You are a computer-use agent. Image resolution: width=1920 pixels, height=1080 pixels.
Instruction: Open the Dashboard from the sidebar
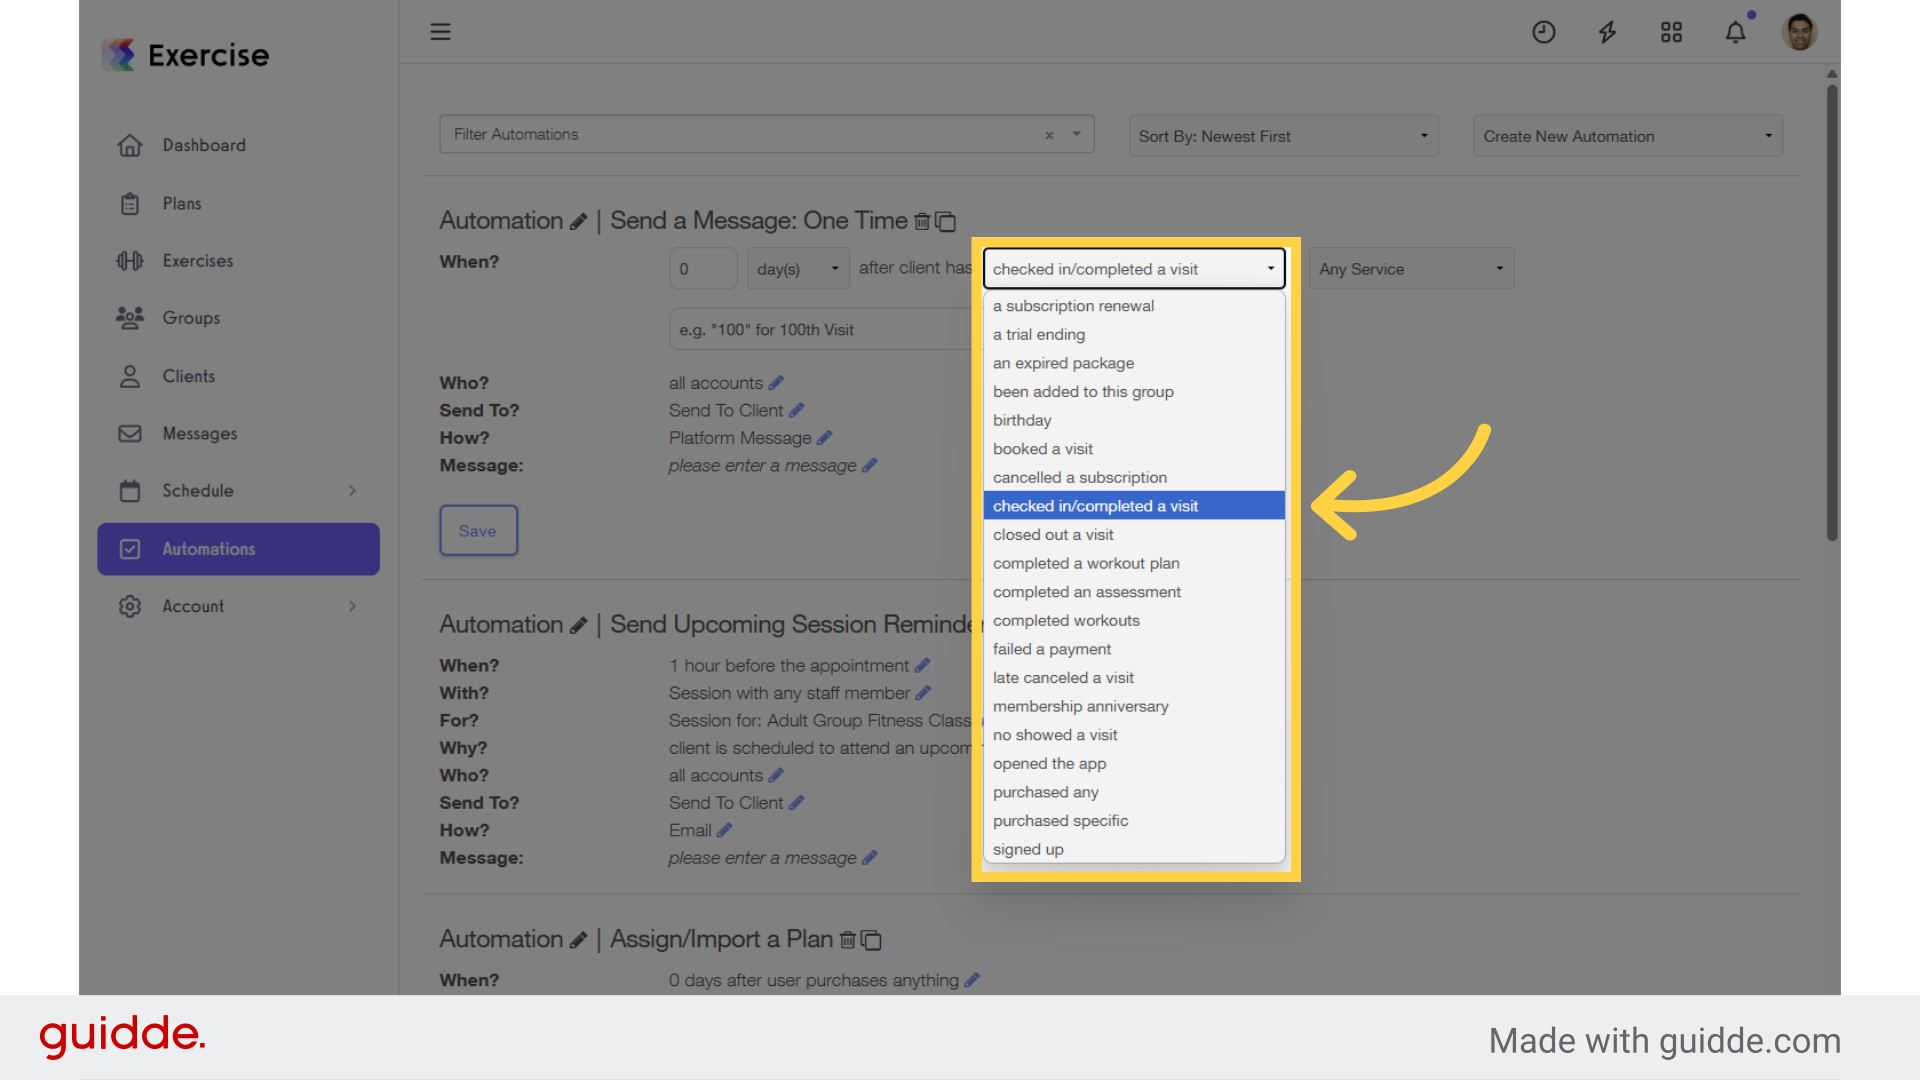(x=204, y=145)
